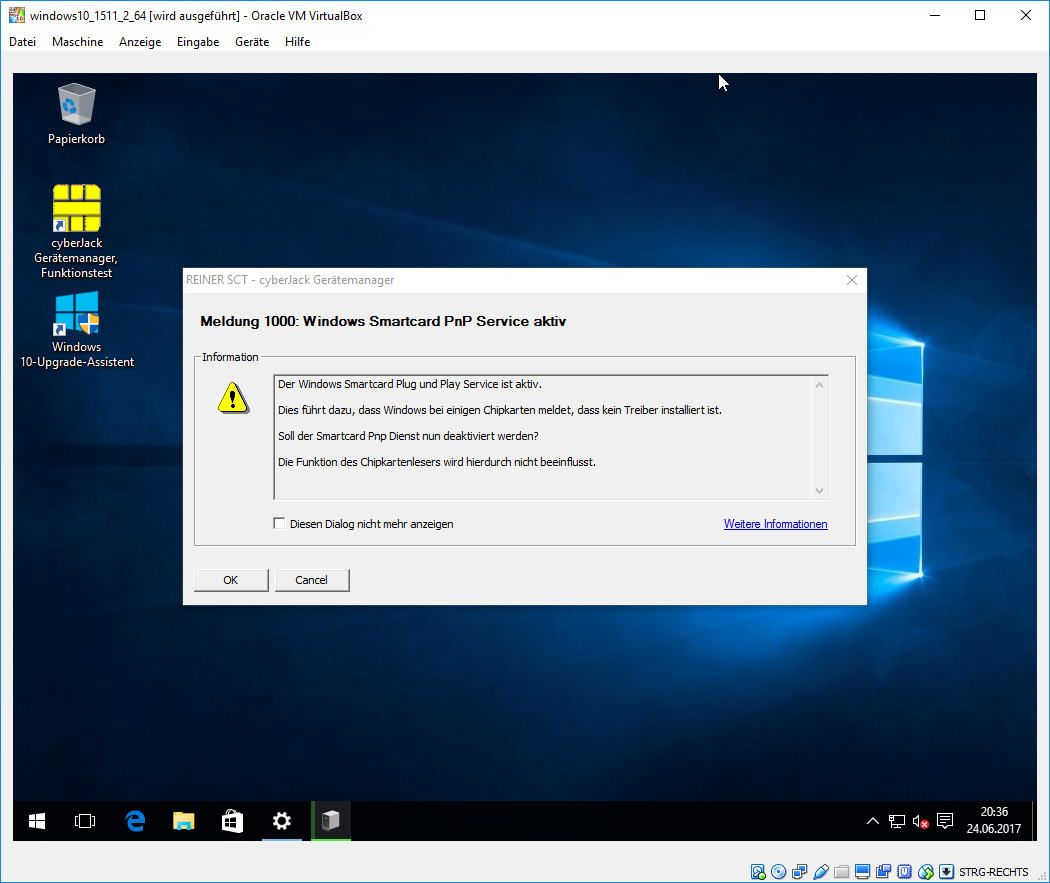Select the Windows 10-Upgrade-Assistent shortcut
Image resolution: width=1050 pixels, height=883 pixels.
tap(76, 330)
